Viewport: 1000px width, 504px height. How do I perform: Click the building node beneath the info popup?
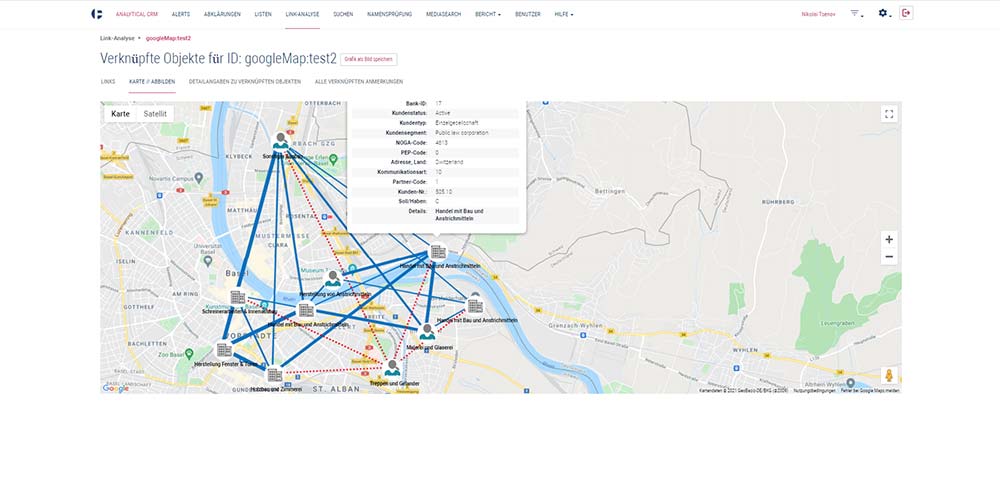coord(438,252)
